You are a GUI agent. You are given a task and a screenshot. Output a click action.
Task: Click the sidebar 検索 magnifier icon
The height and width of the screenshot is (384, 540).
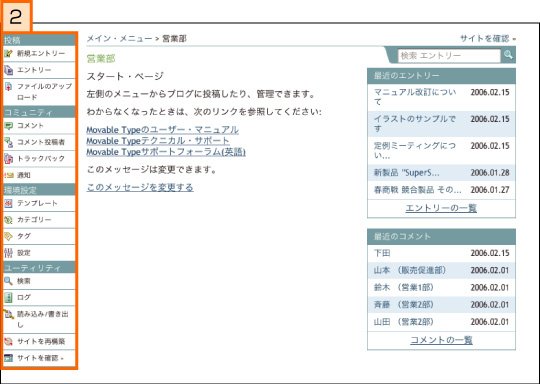pyautogui.click(x=8, y=281)
